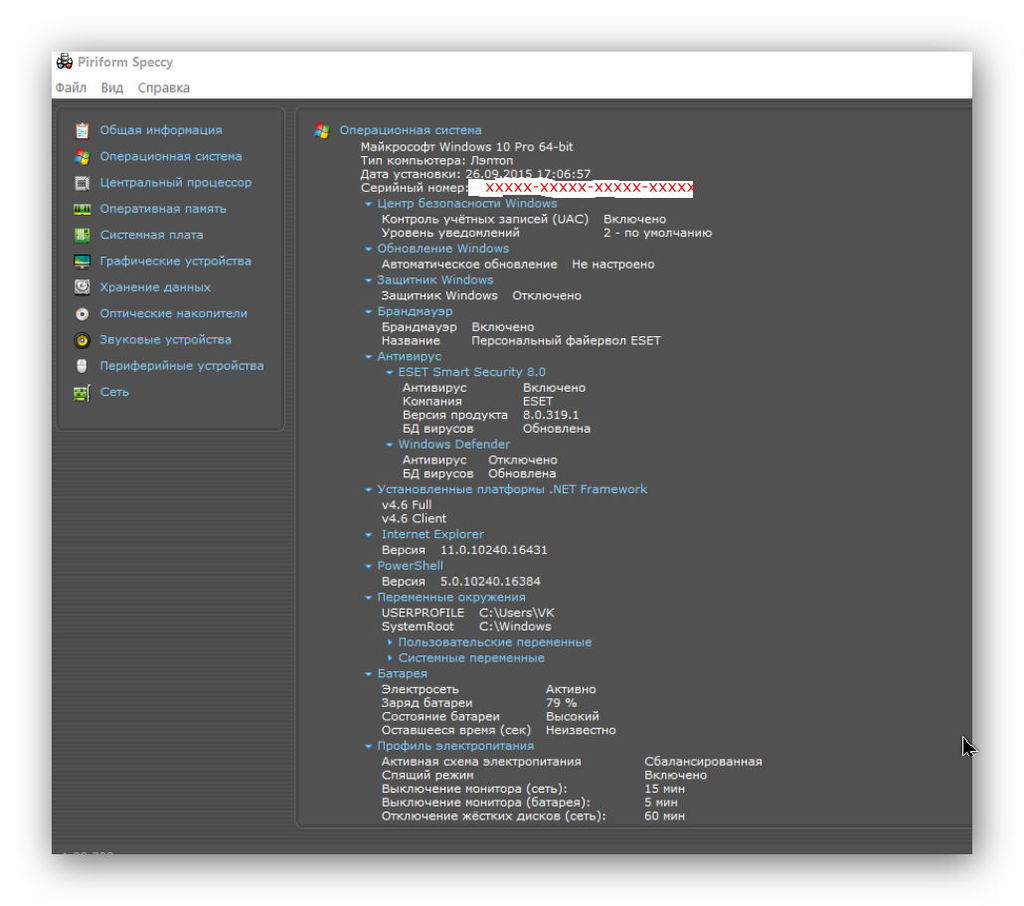Open the Общая информация section

[x=161, y=130]
